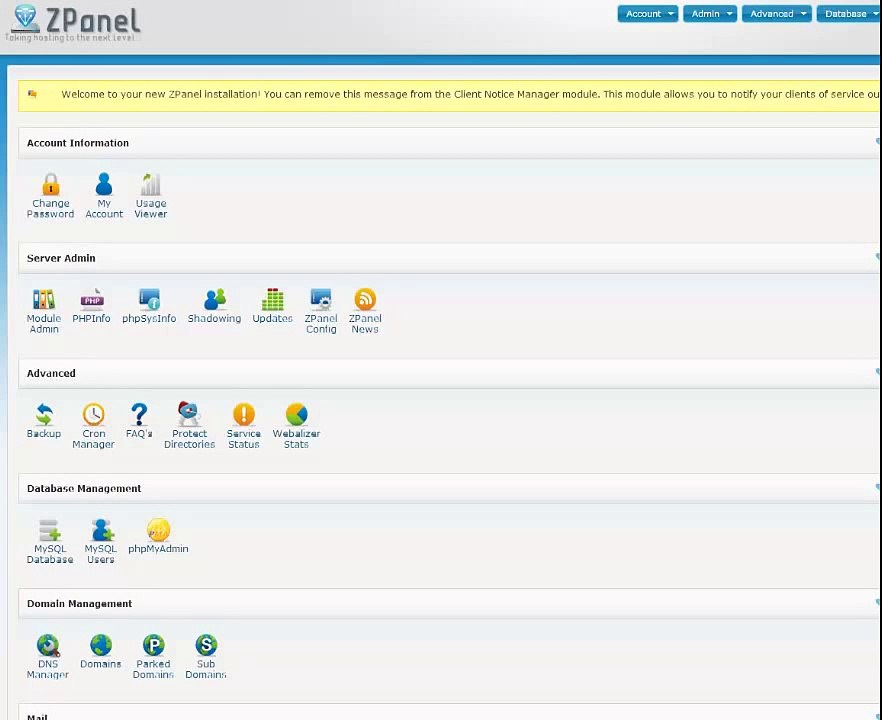Open Webalizer Stats
Image resolution: width=882 pixels, height=720 pixels.
[x=296, y=426]
